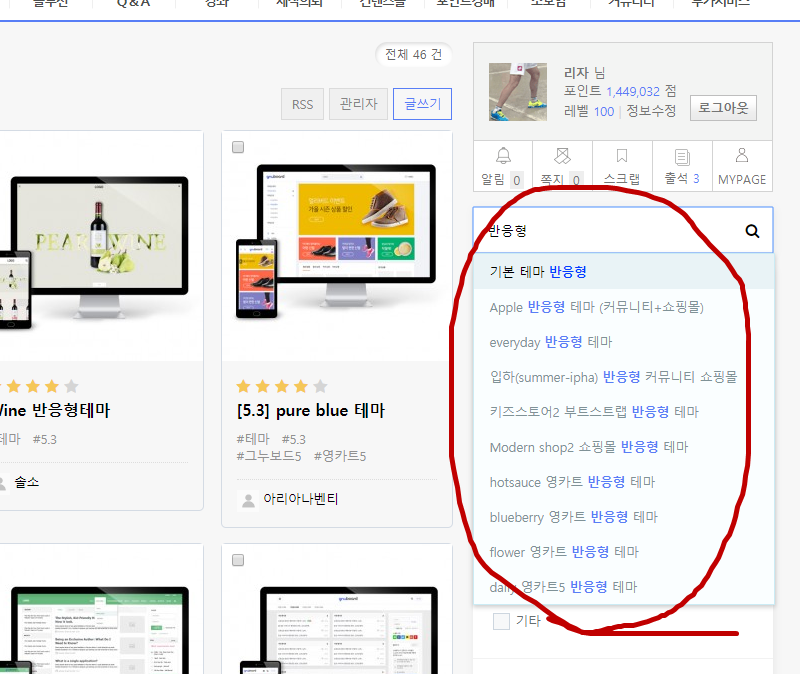Select checkbox on the bottom dark theme card
Image resolution: width=800 pixels, height=674 pixels.
click(x=238, y=560)
